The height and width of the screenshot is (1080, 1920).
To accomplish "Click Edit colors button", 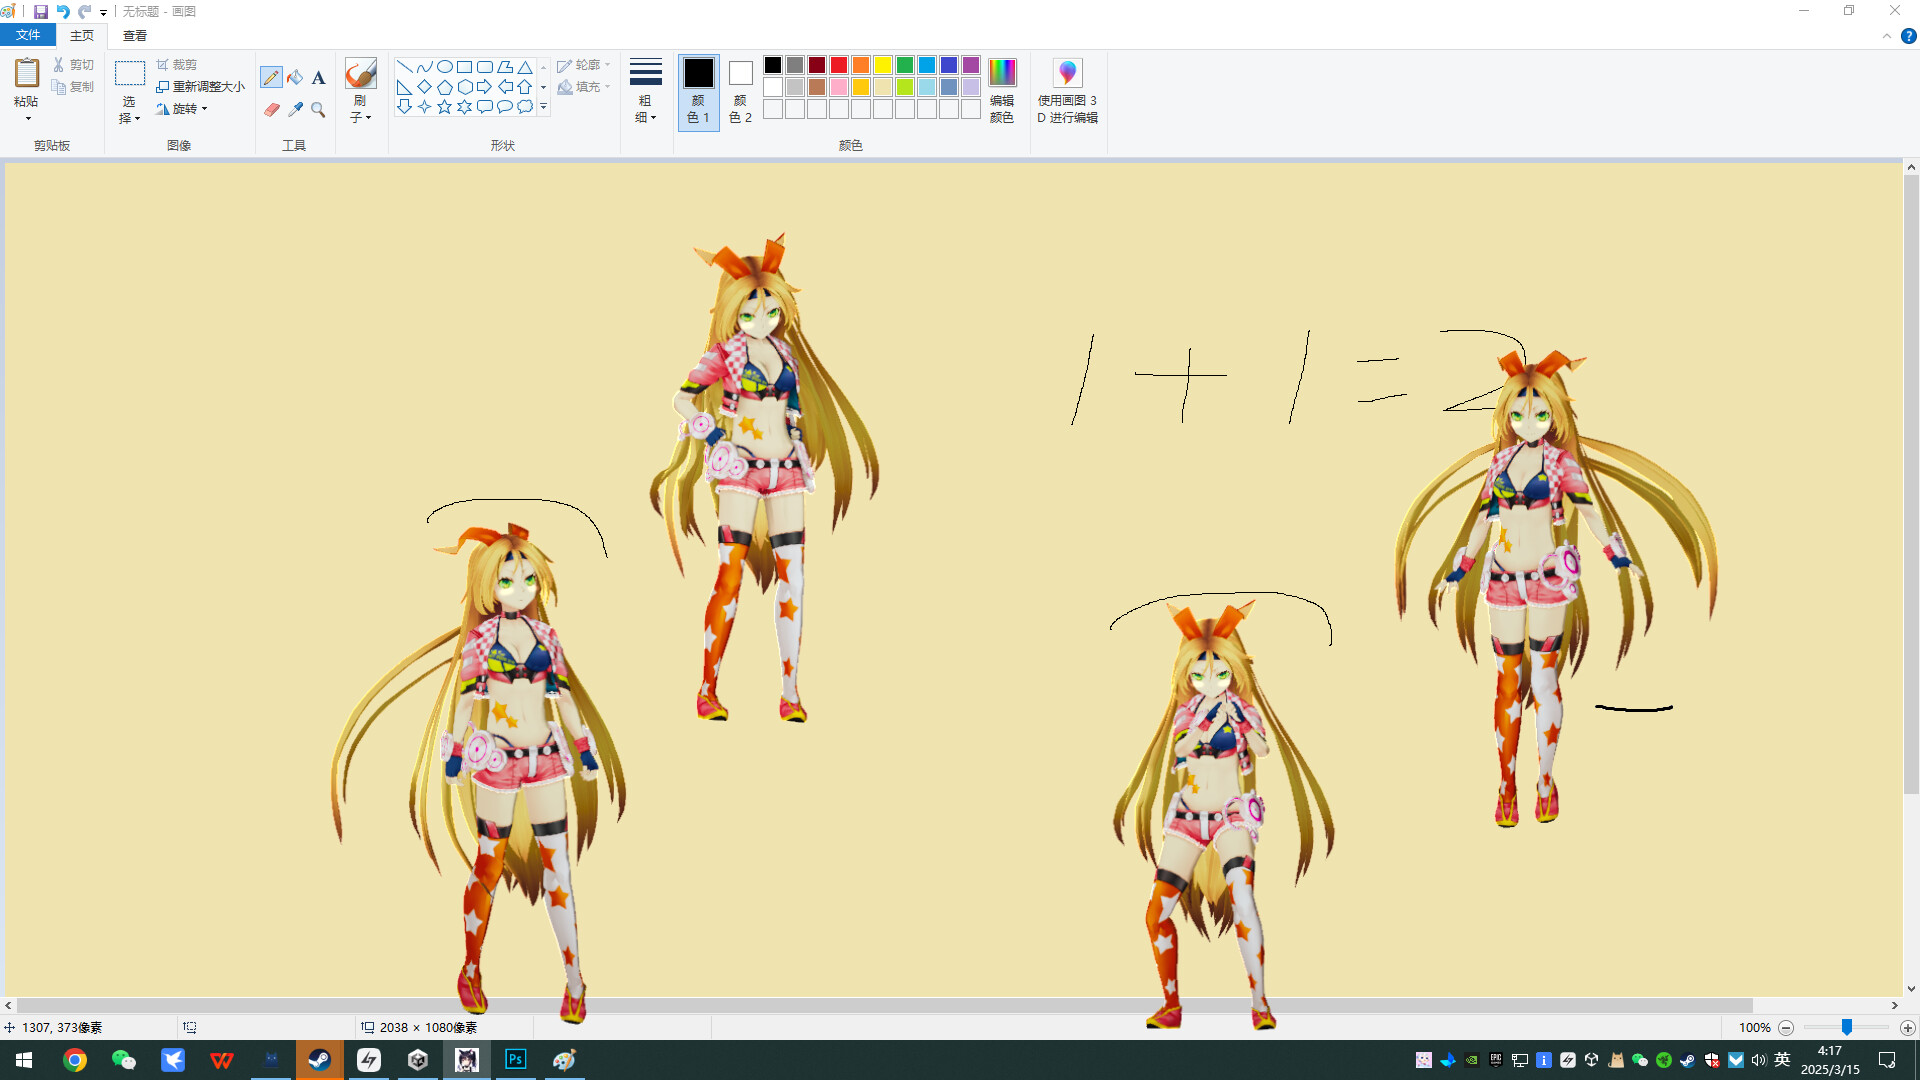I will click(1001, 90).
